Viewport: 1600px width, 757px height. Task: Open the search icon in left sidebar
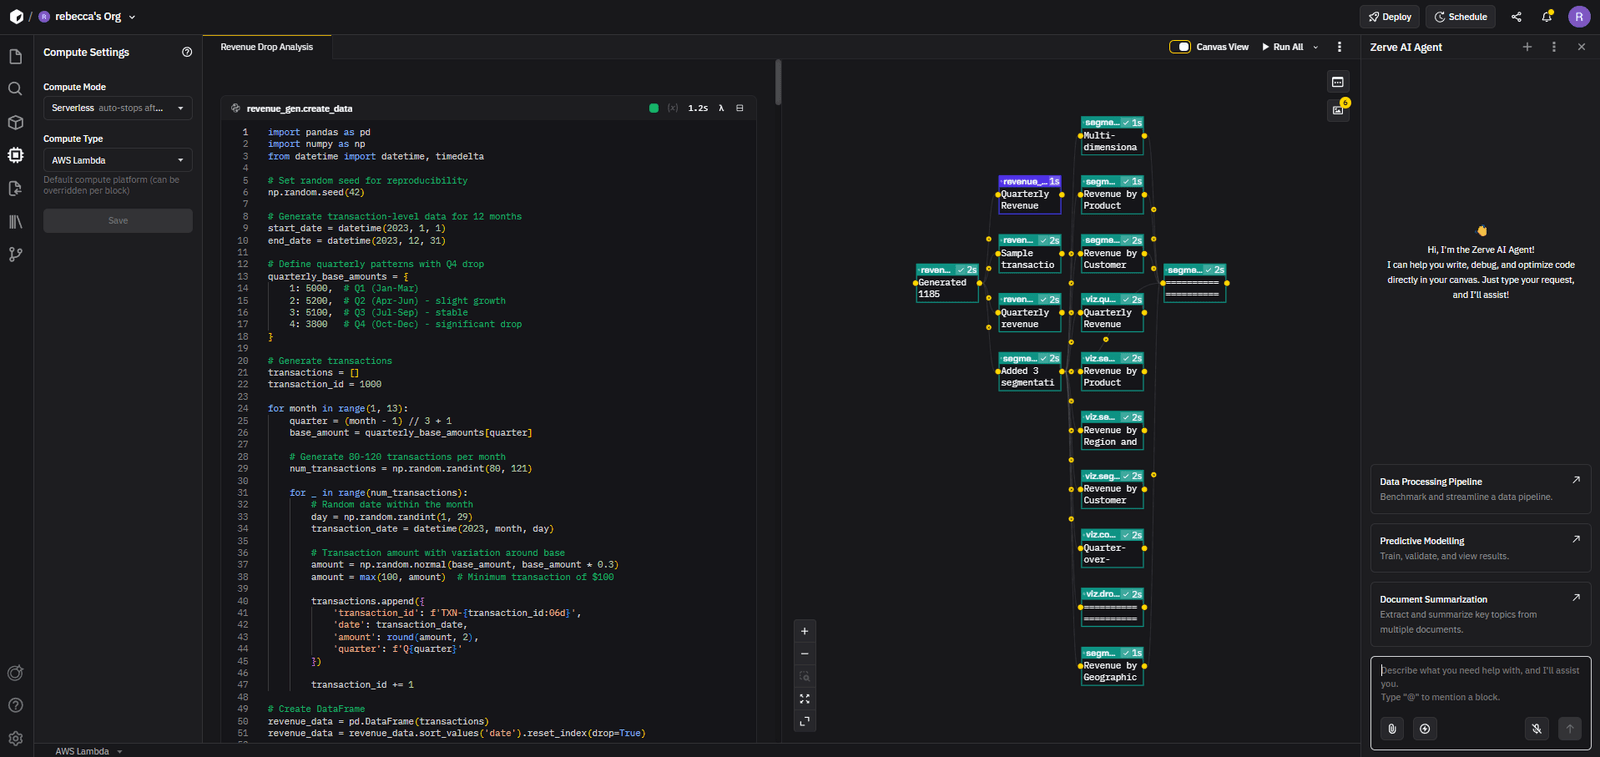15,89
